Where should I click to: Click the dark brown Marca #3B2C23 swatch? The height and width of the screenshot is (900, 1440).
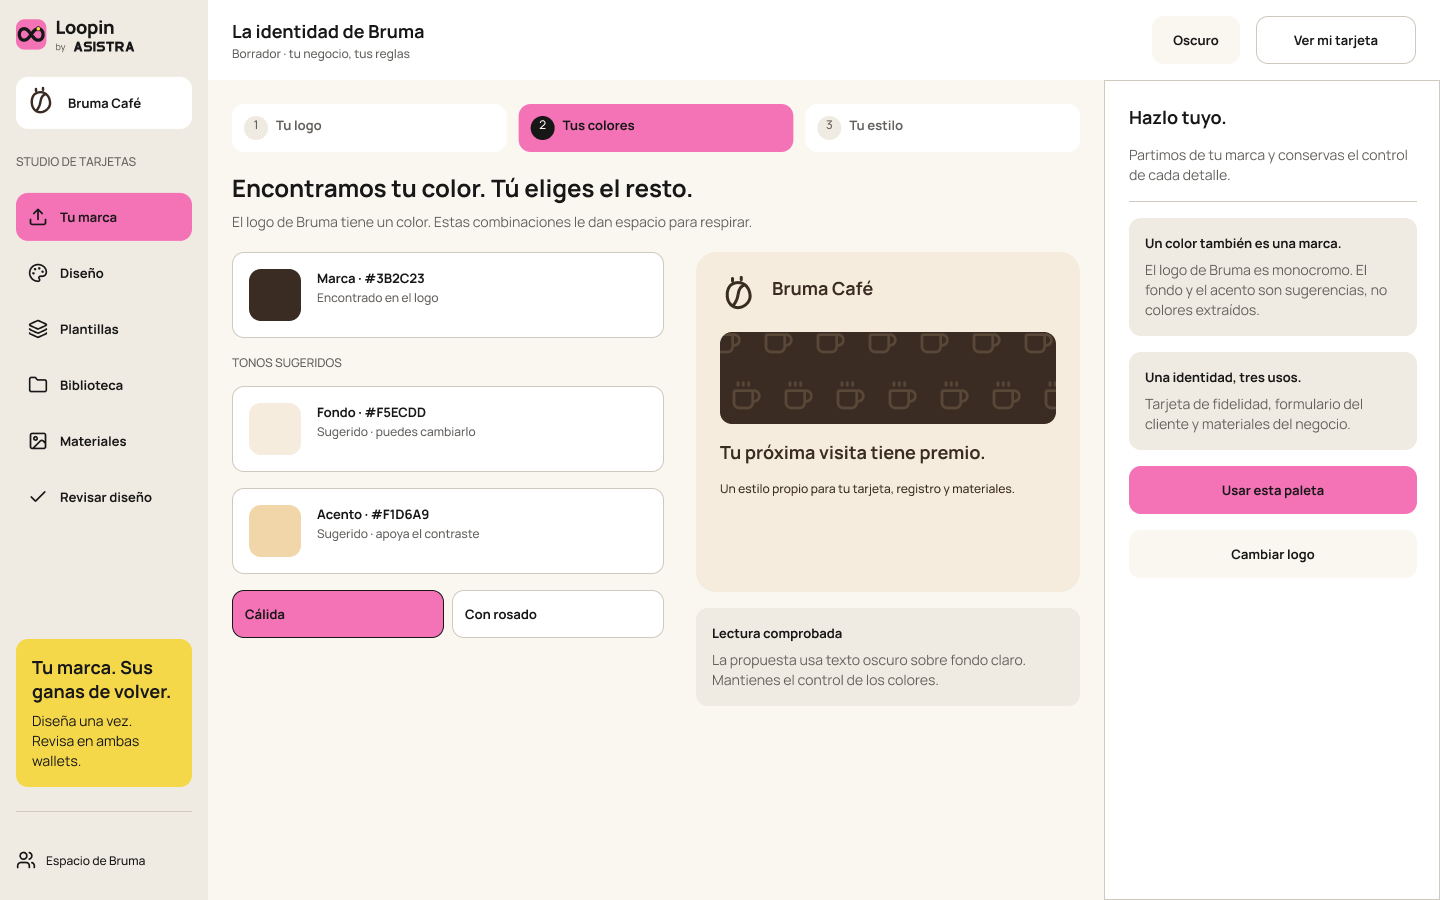point(275,295)
